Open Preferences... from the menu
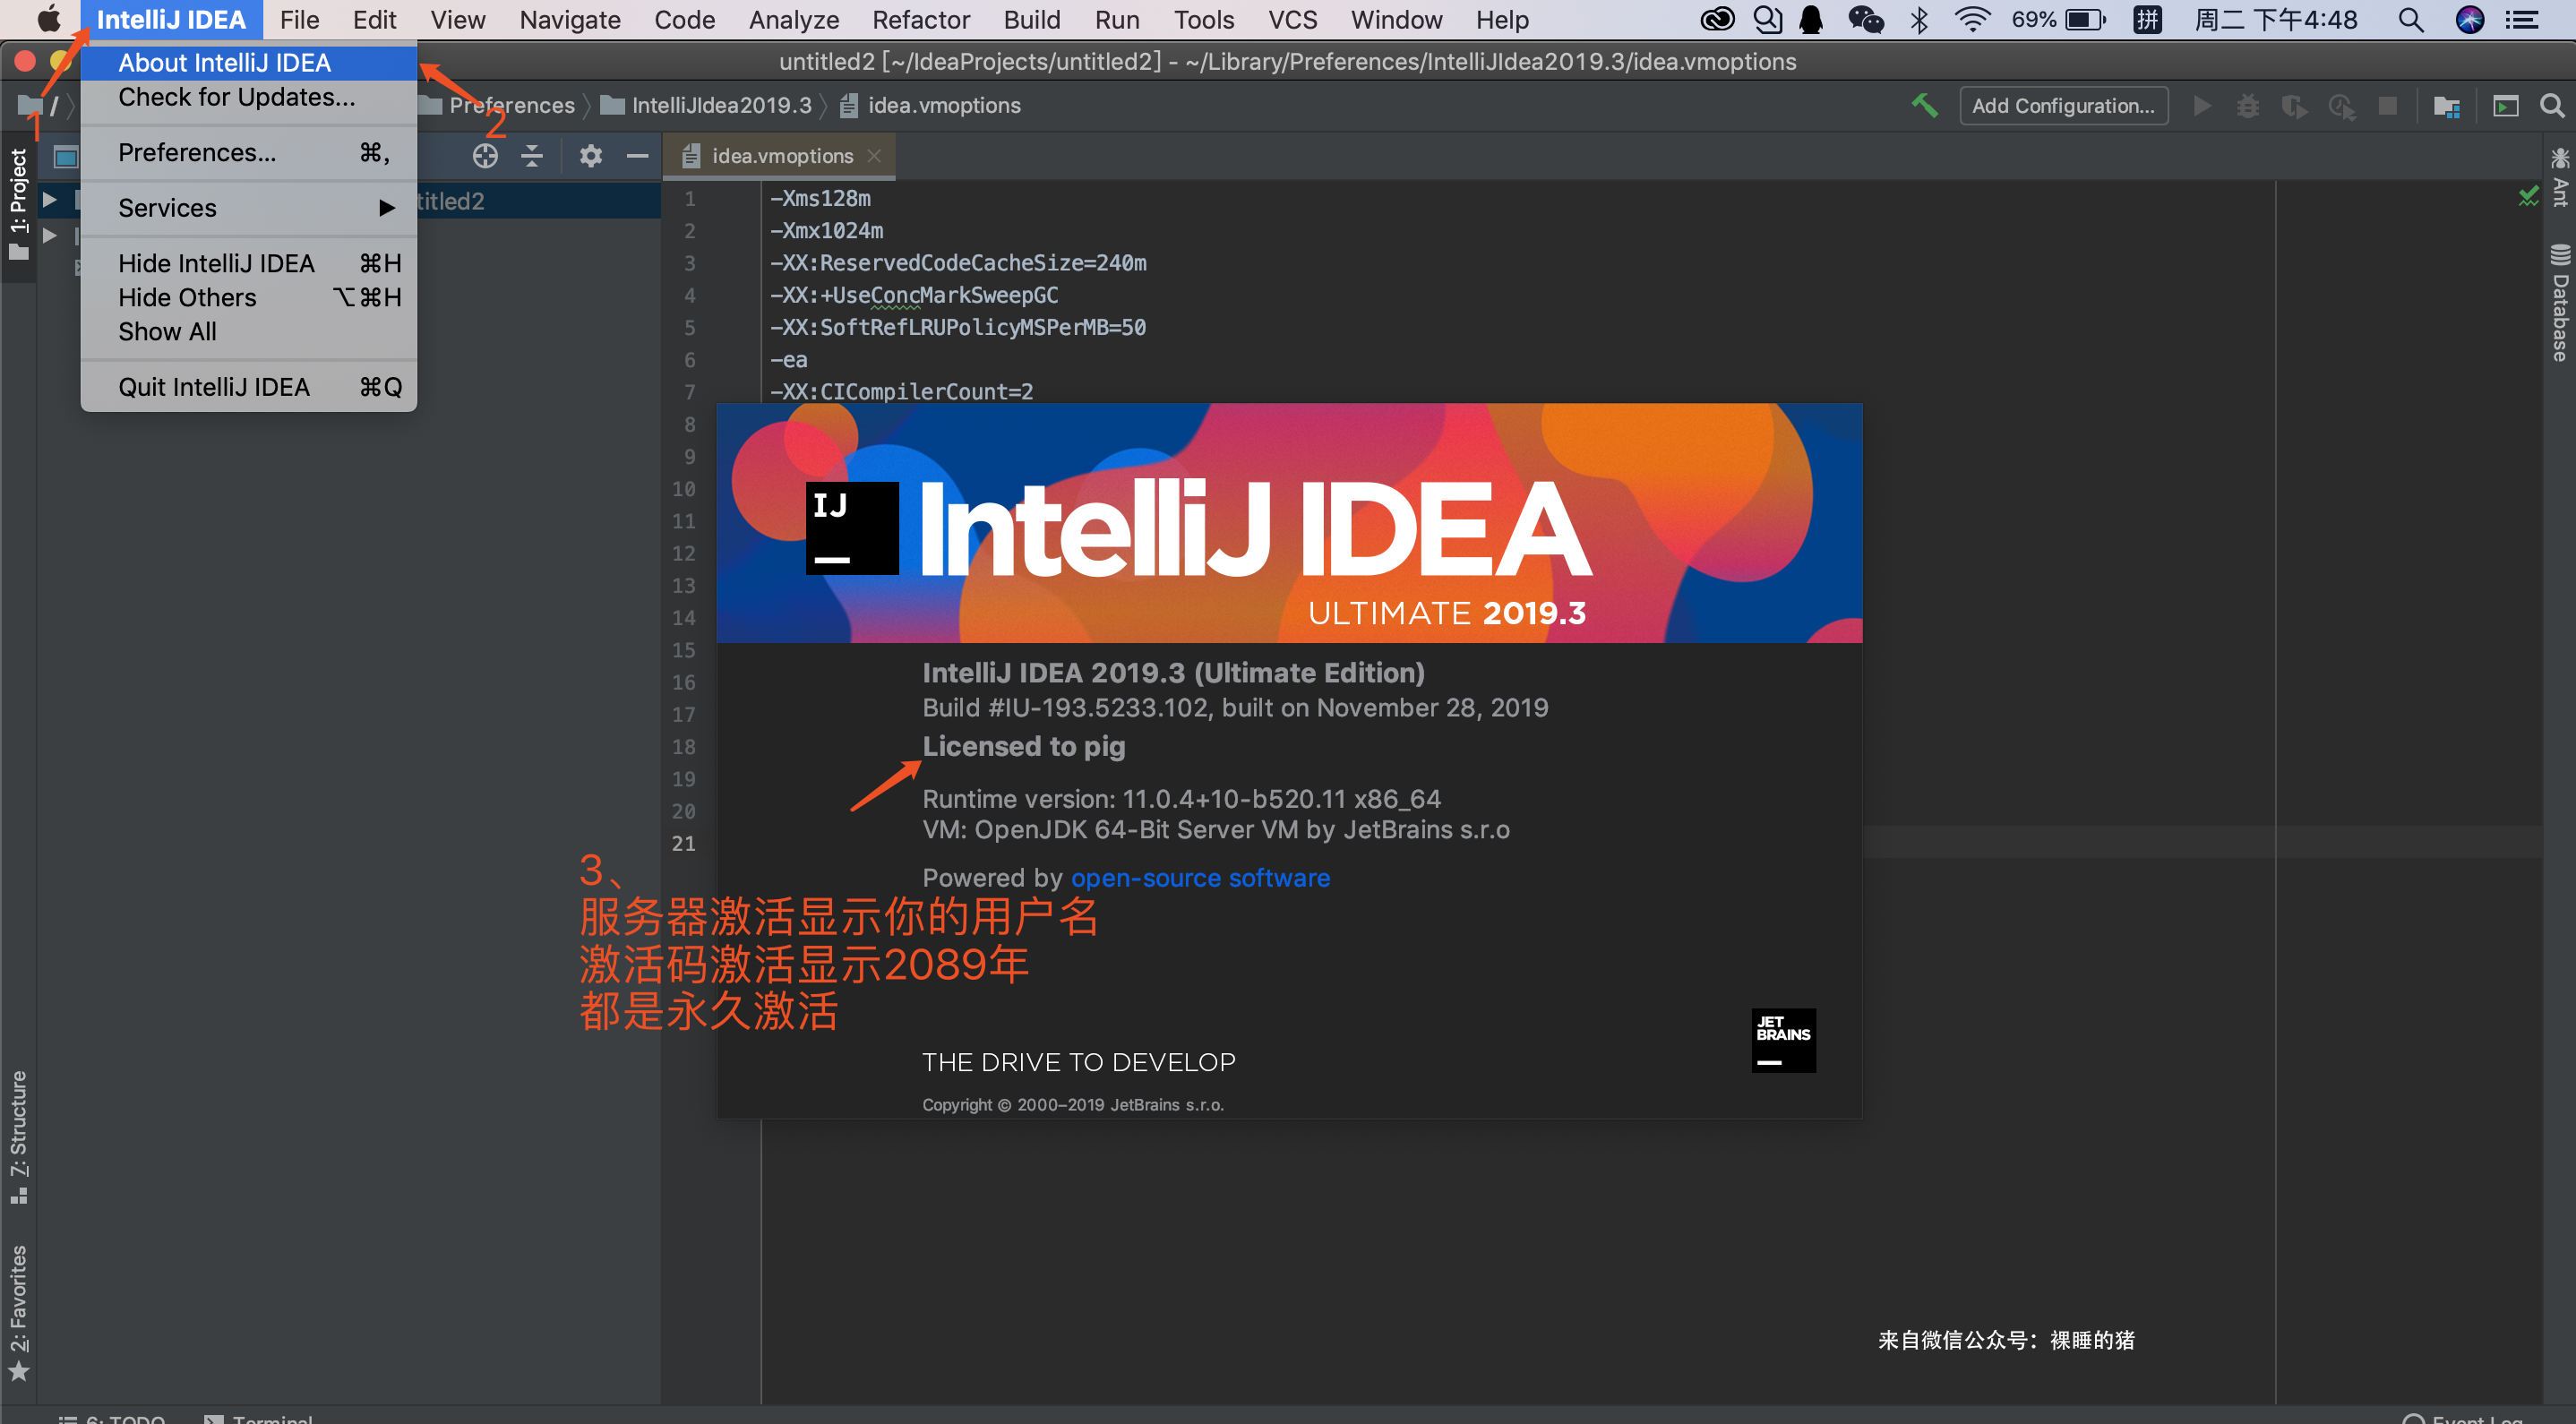This screenshot has height=1424, width=2576. pyautogui.click(x=248, y=153)
